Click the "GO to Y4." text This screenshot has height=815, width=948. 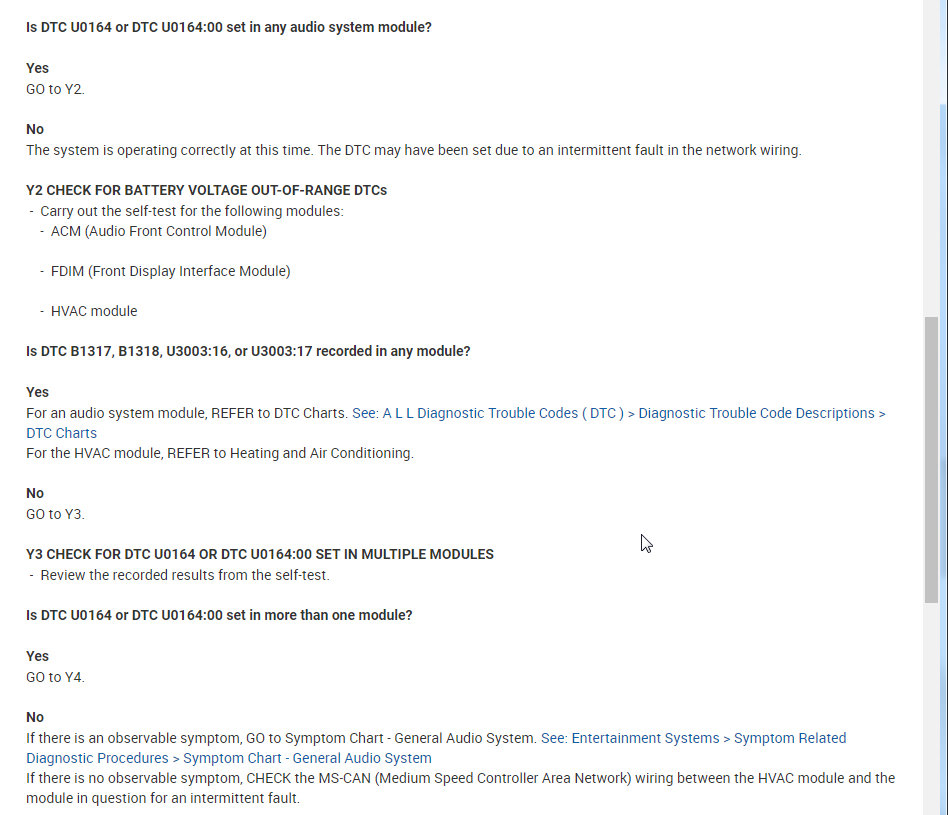(55, 677)
